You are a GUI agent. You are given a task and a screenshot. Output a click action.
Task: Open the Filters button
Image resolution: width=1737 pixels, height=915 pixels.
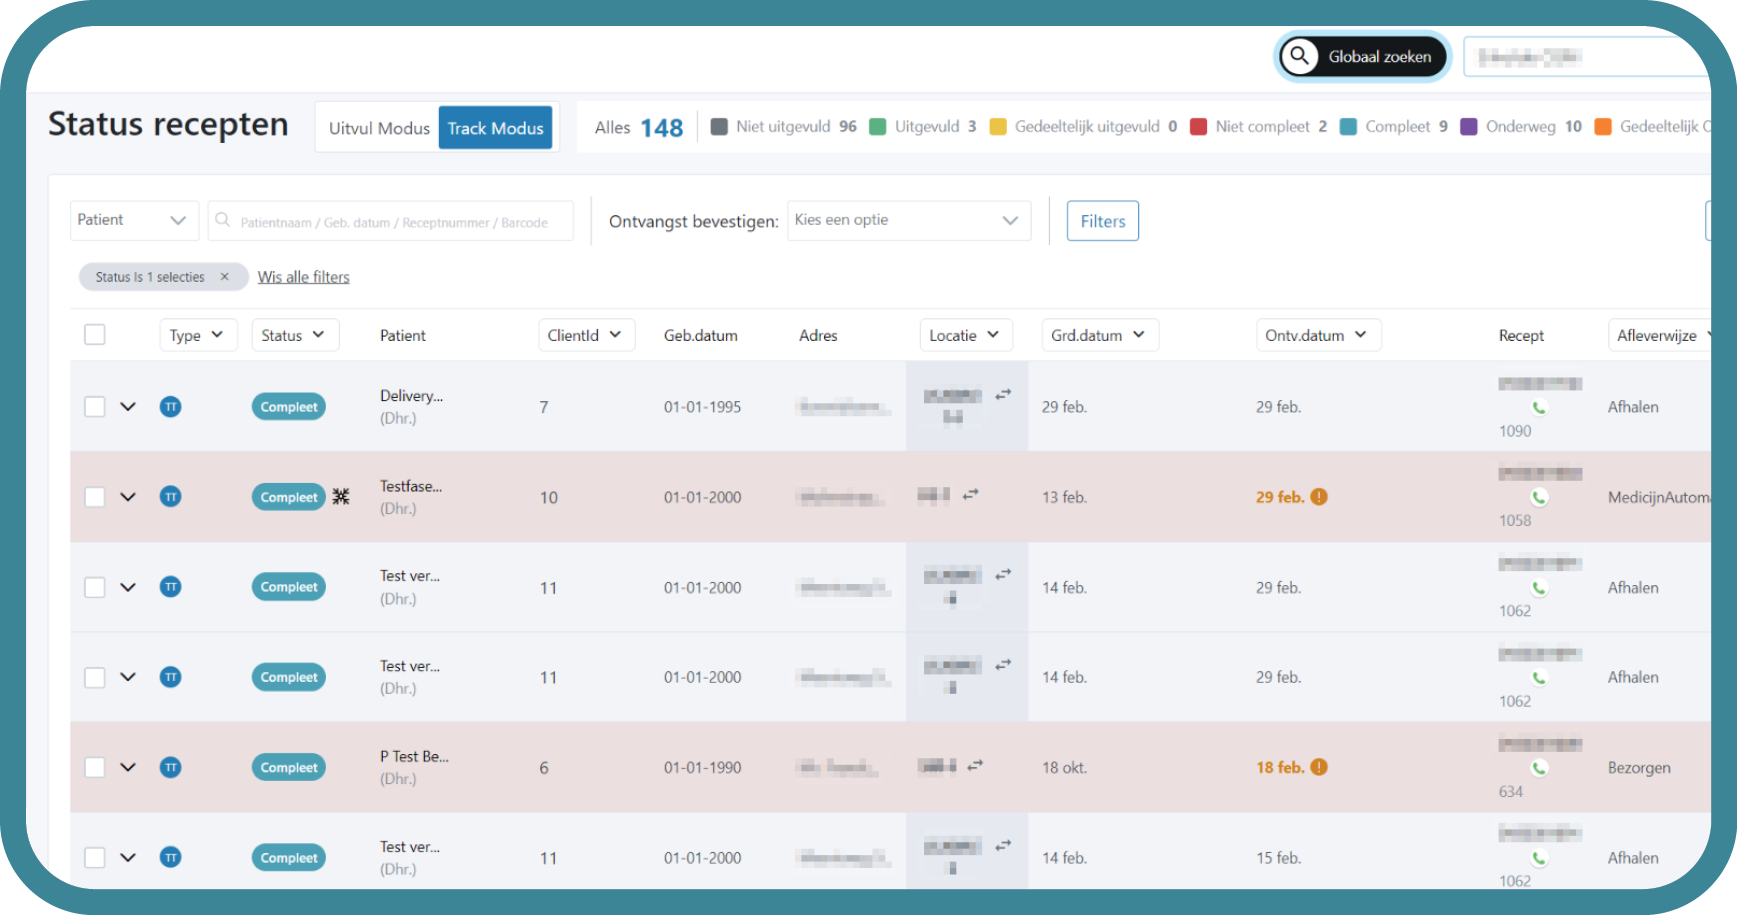coord(1103,221)
